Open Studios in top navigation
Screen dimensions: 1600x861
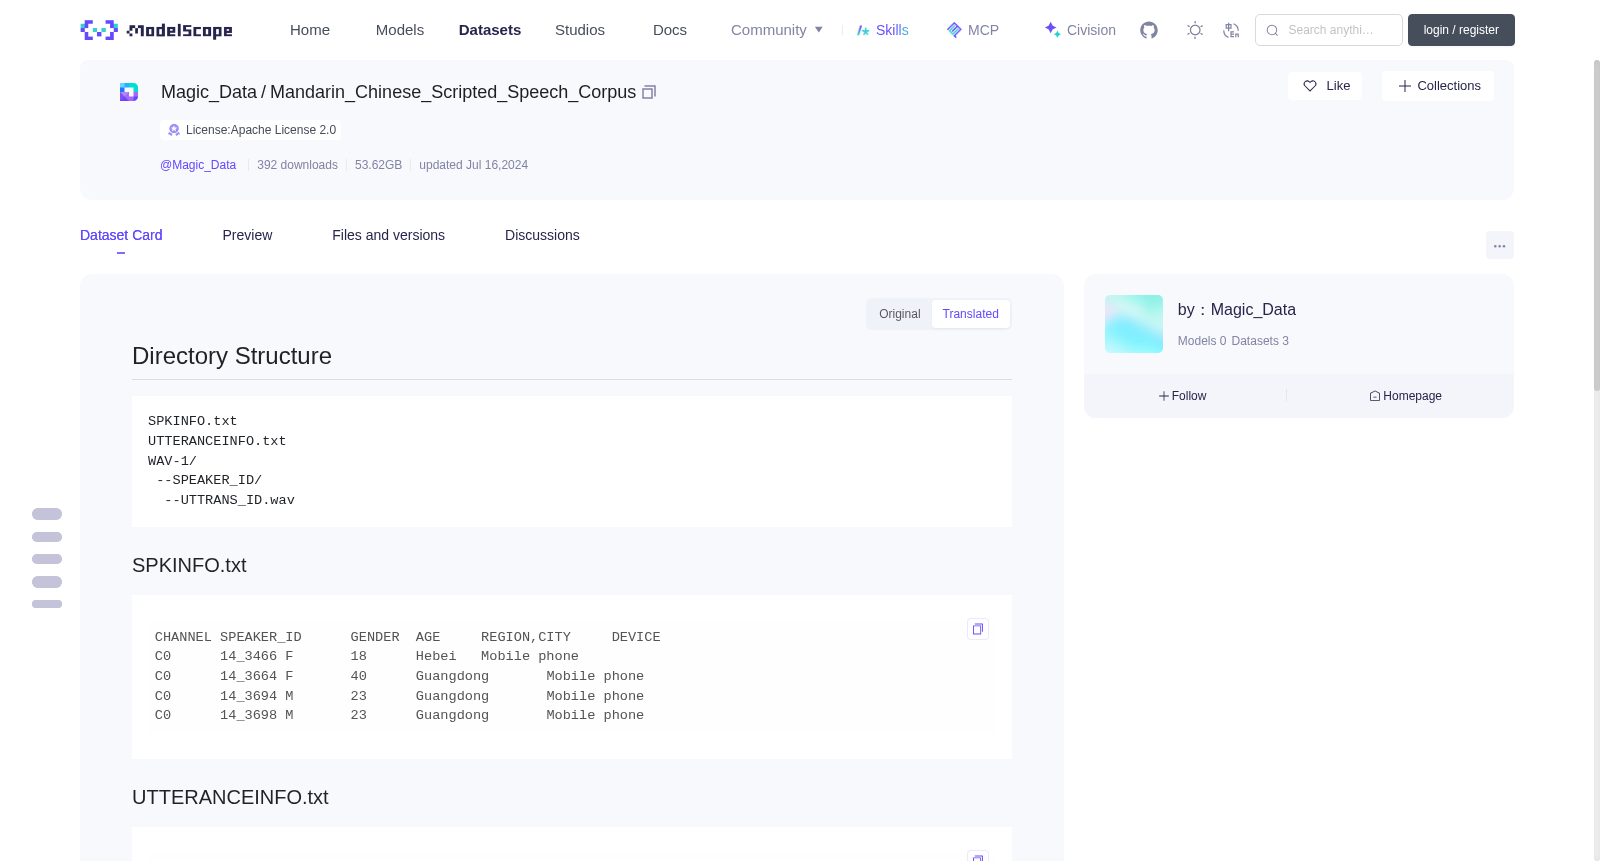(580, 30)
